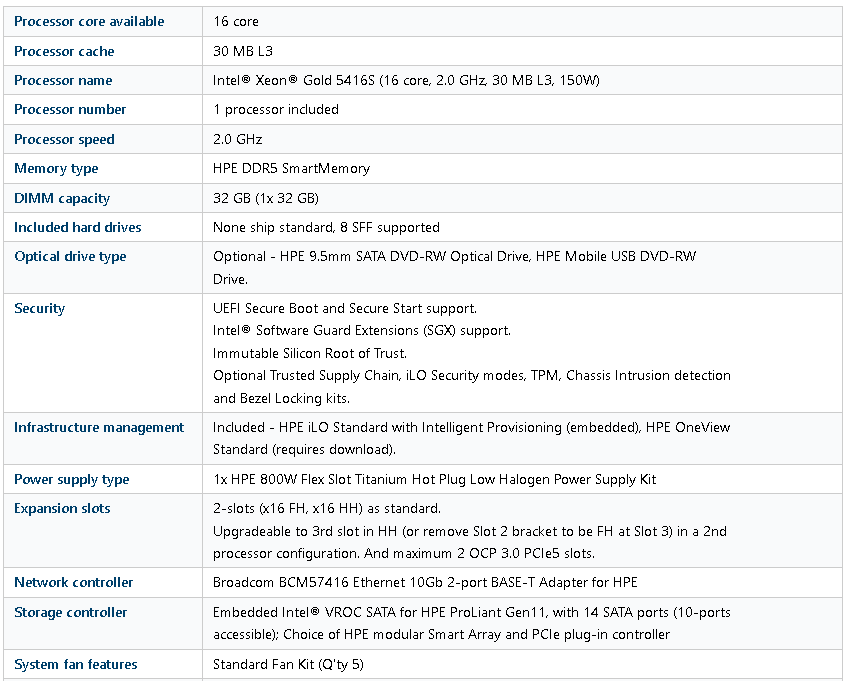
Task: Click the 'System fan features' label
Action: pyautogui.click(x=75, y=664)
